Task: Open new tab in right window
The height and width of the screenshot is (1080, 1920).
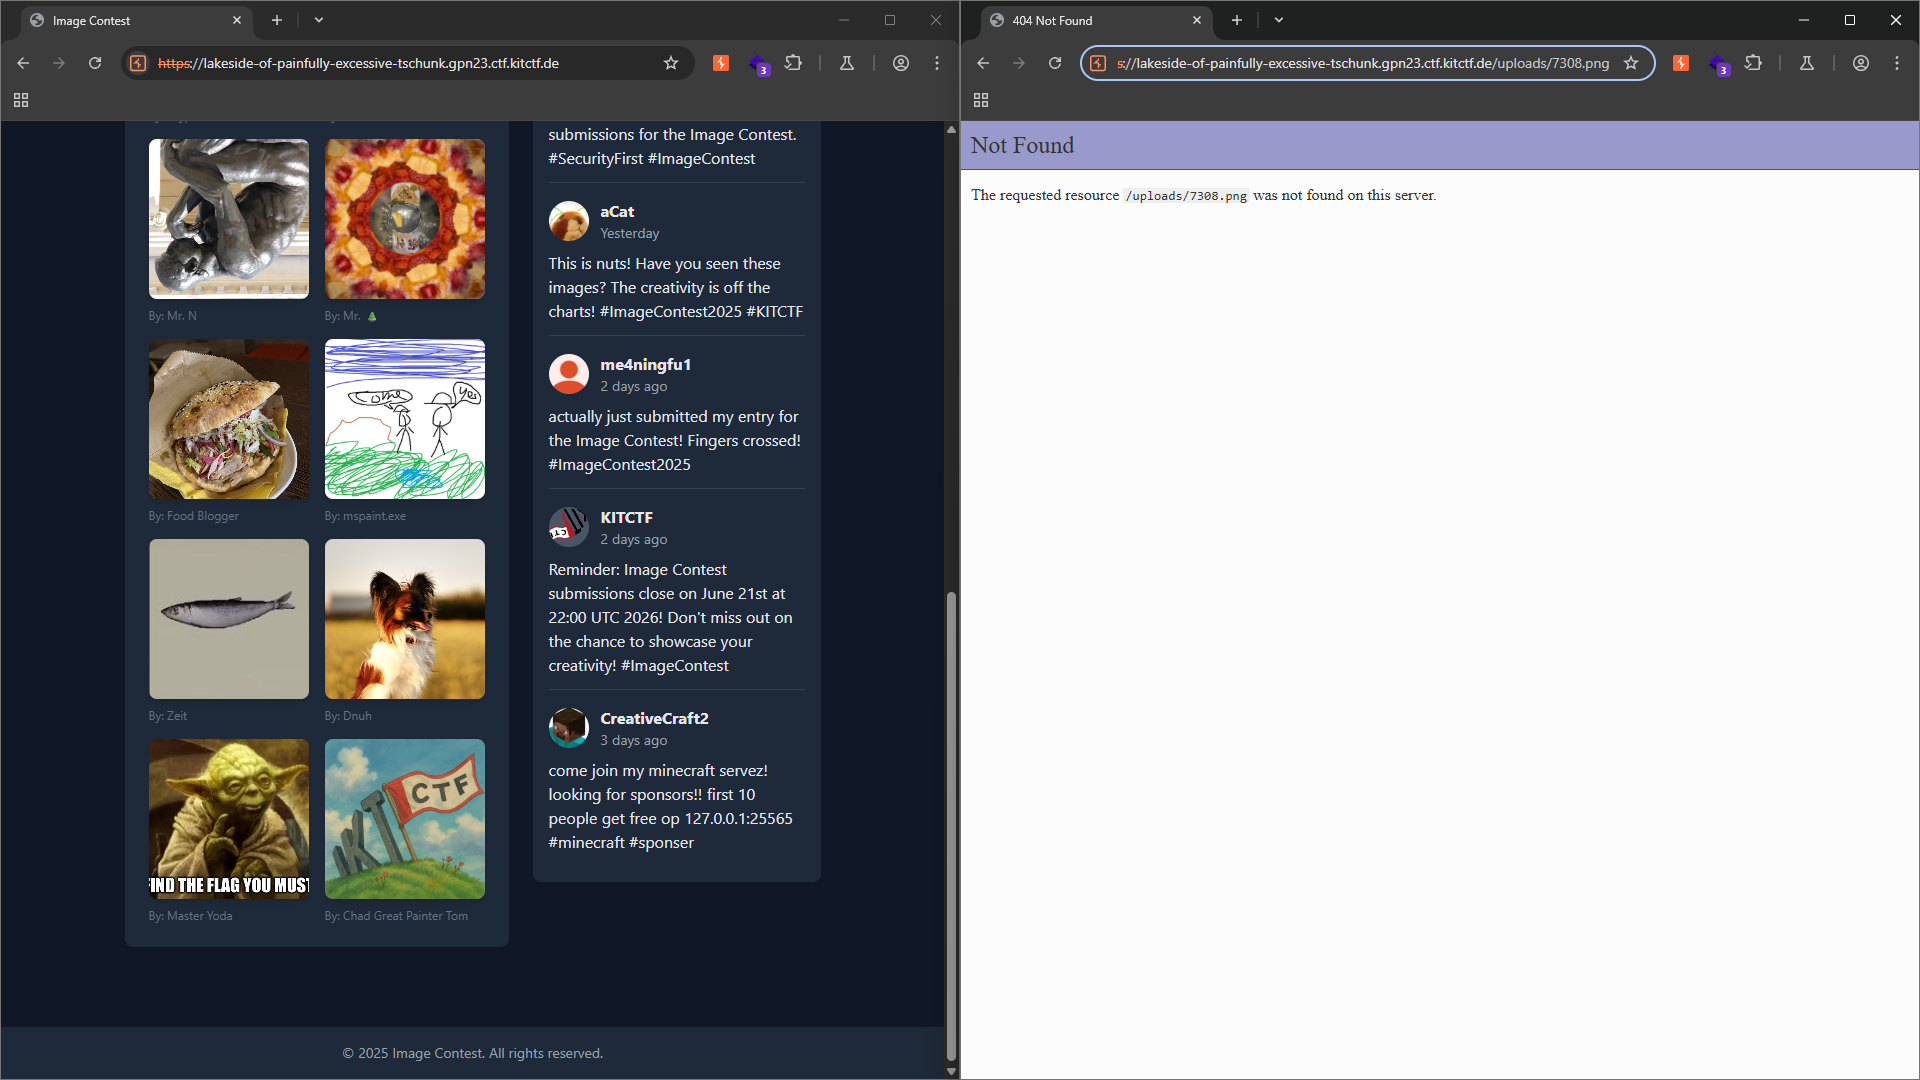Action: 1237,20
